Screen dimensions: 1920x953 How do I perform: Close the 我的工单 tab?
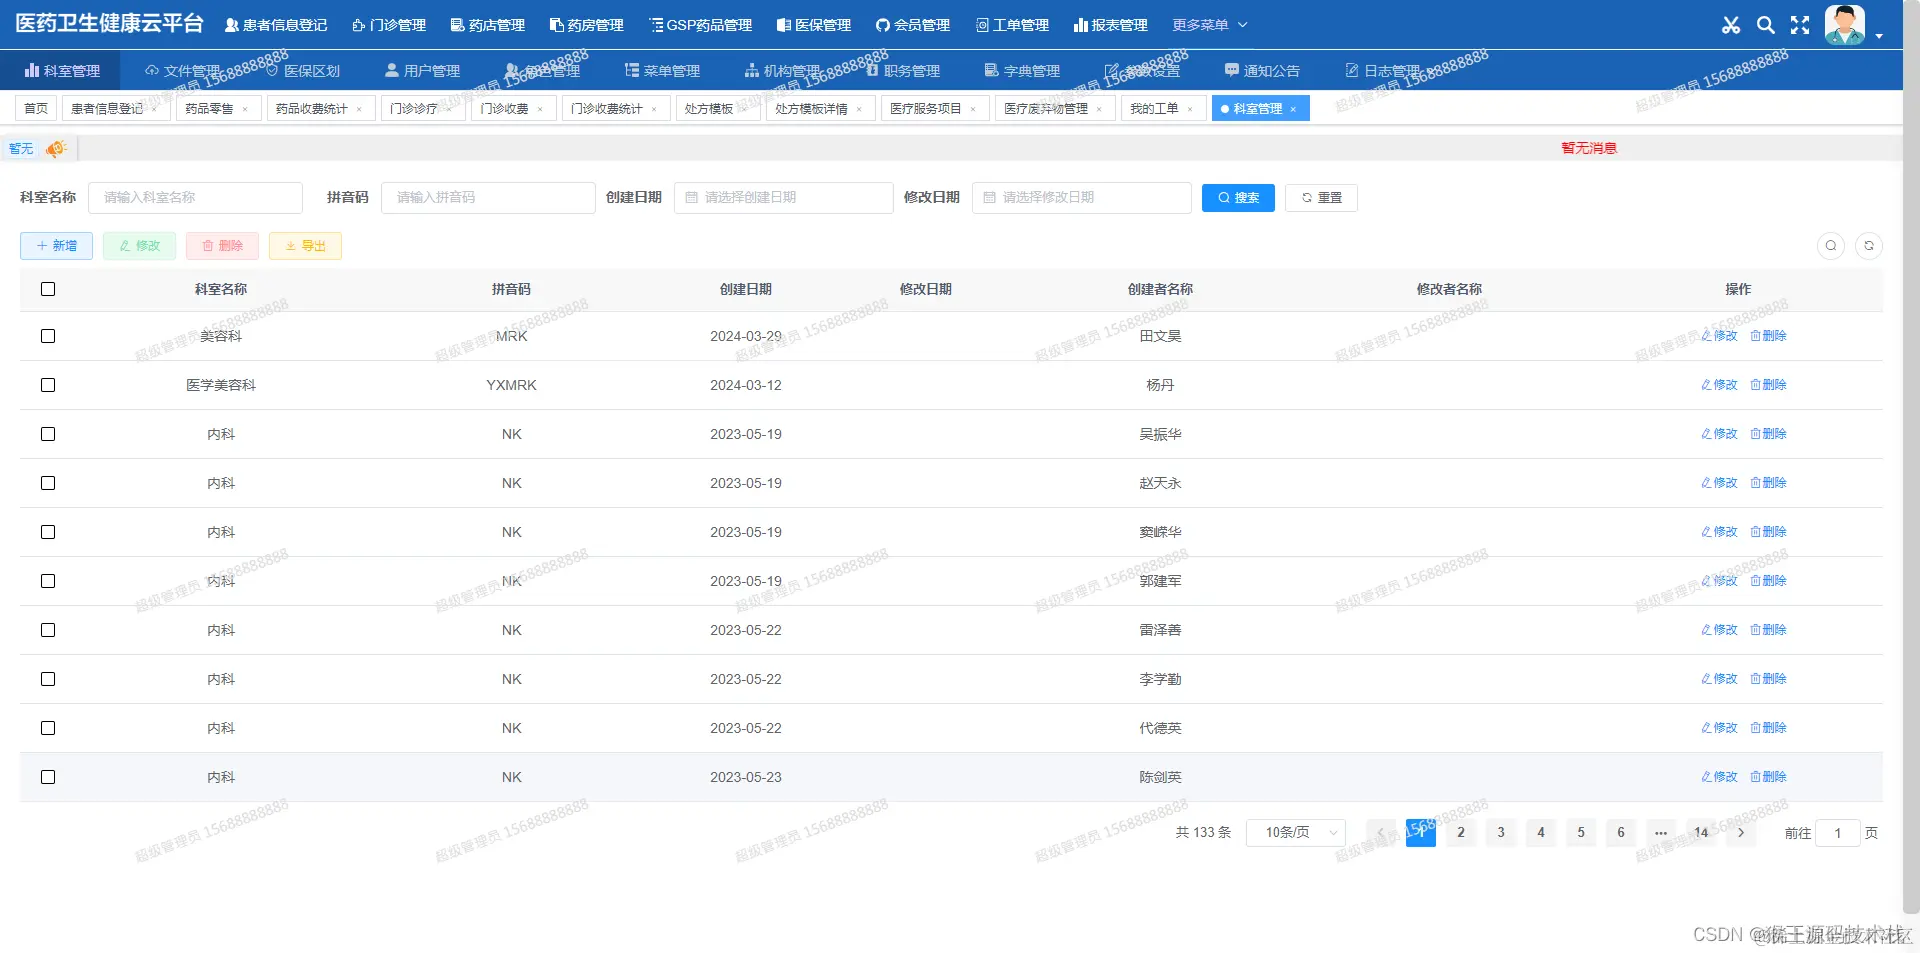click(x=1190, y=109)
